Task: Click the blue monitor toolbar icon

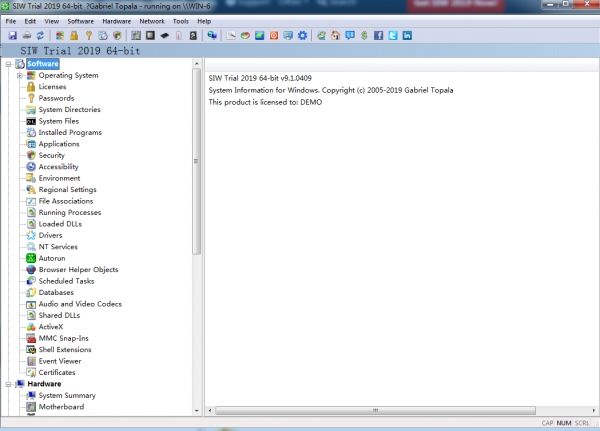Action: click(x=288, y=36)
